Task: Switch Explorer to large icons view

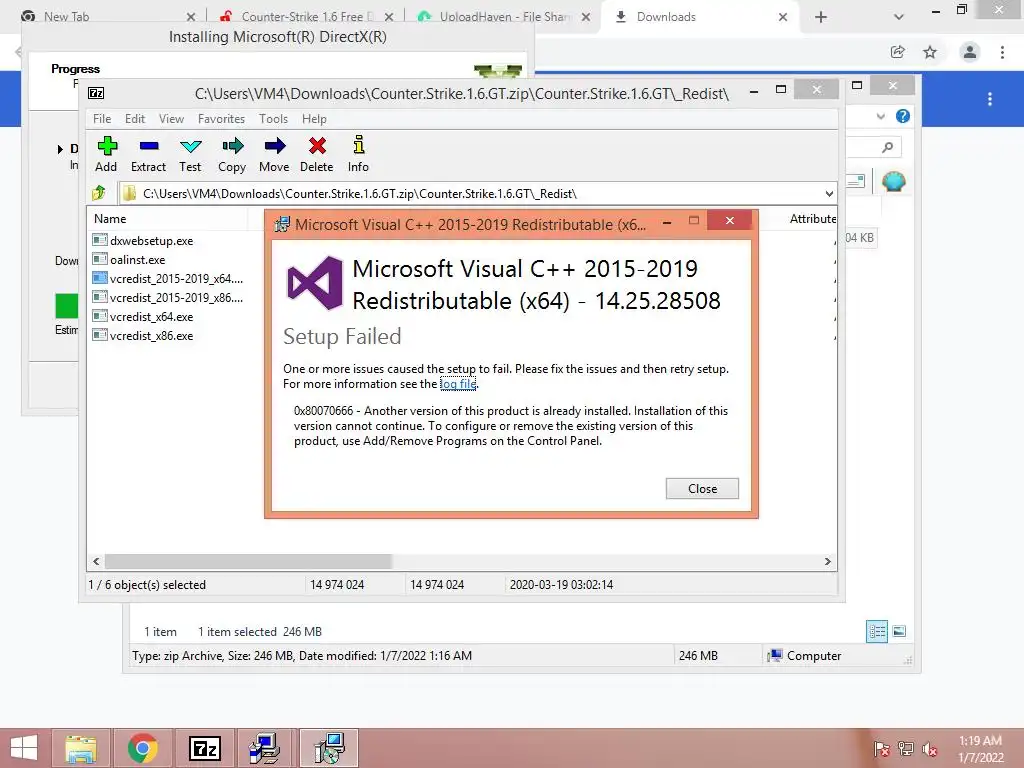Action: (899, 631)
